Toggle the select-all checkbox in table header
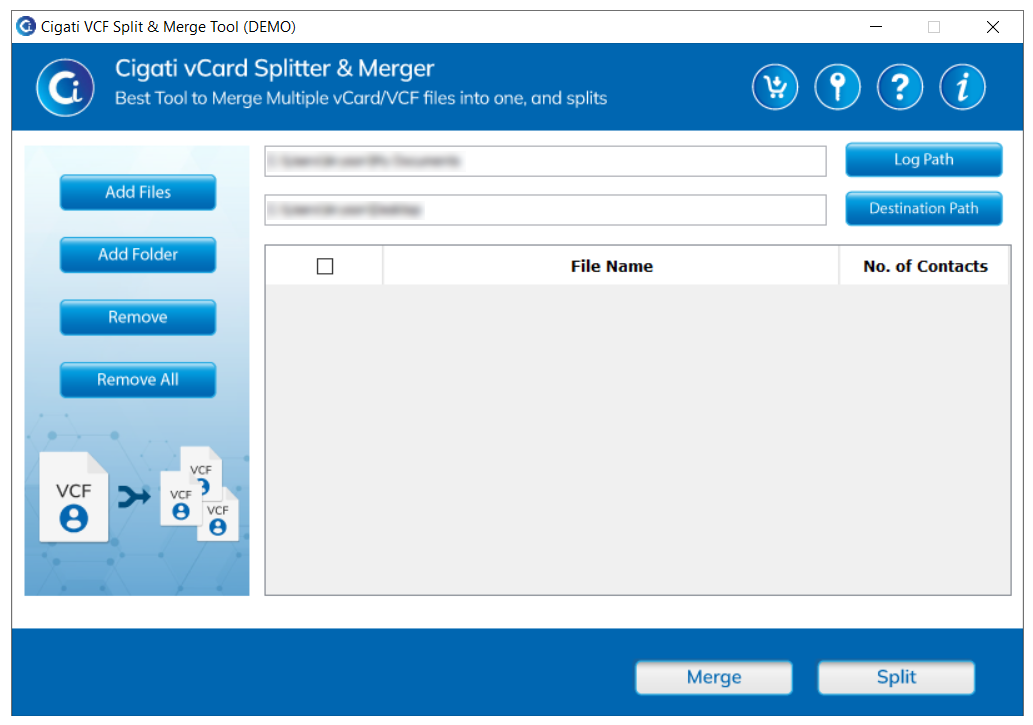The image size is (1033, 725). coord(325,266)
